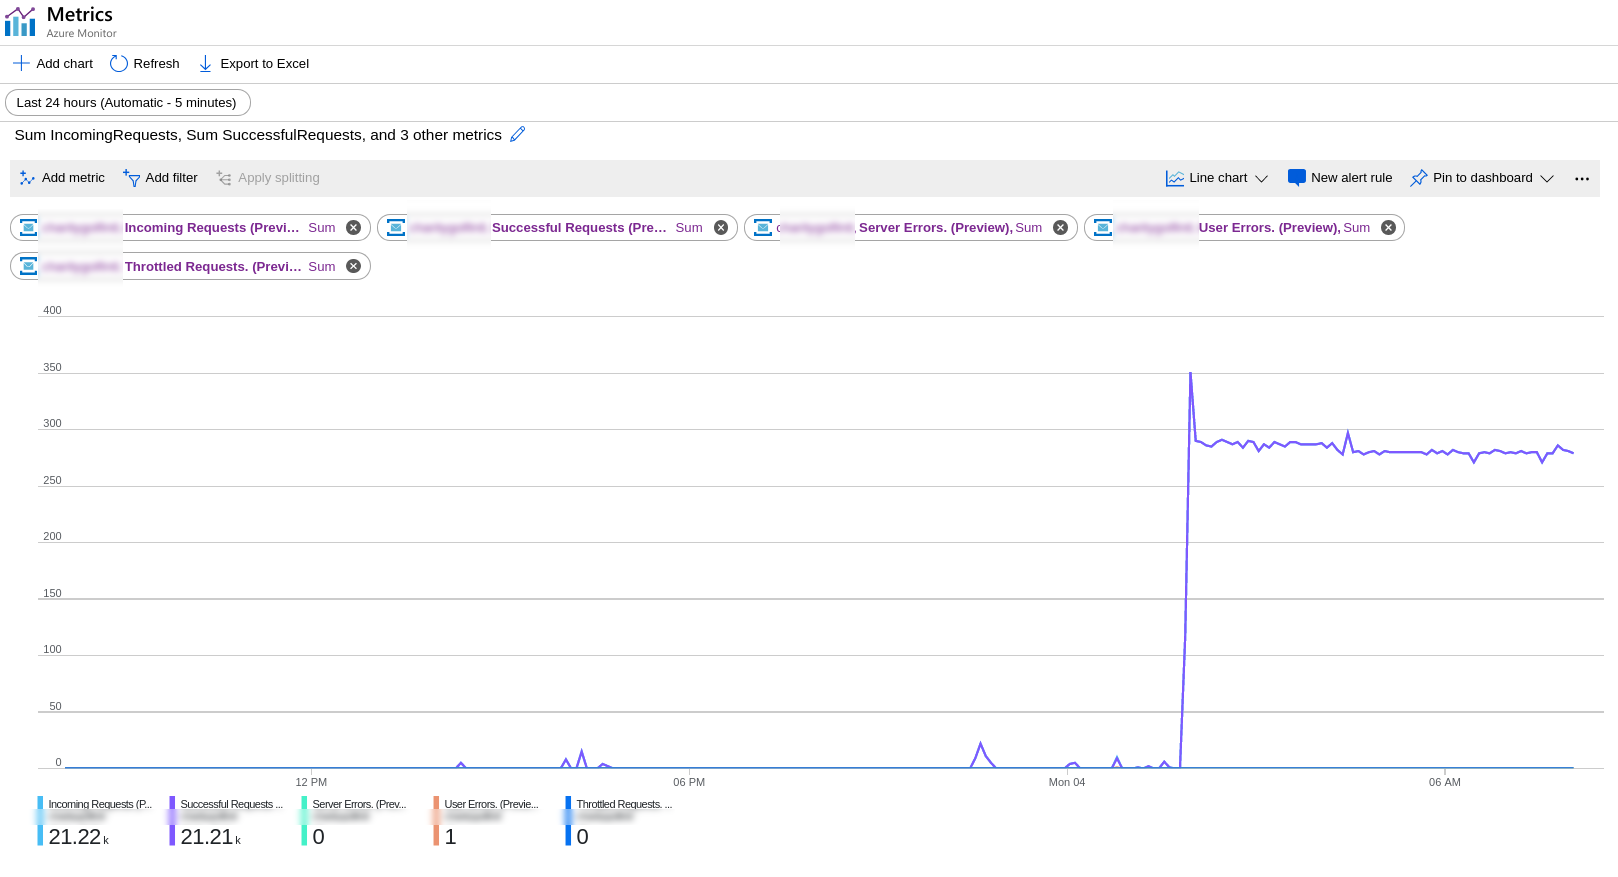Select User Errors metric name in pill

click(x=1270, y=227)
